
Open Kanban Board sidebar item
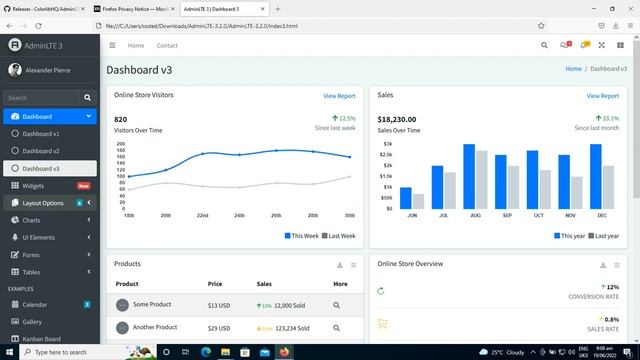point(50,339)
